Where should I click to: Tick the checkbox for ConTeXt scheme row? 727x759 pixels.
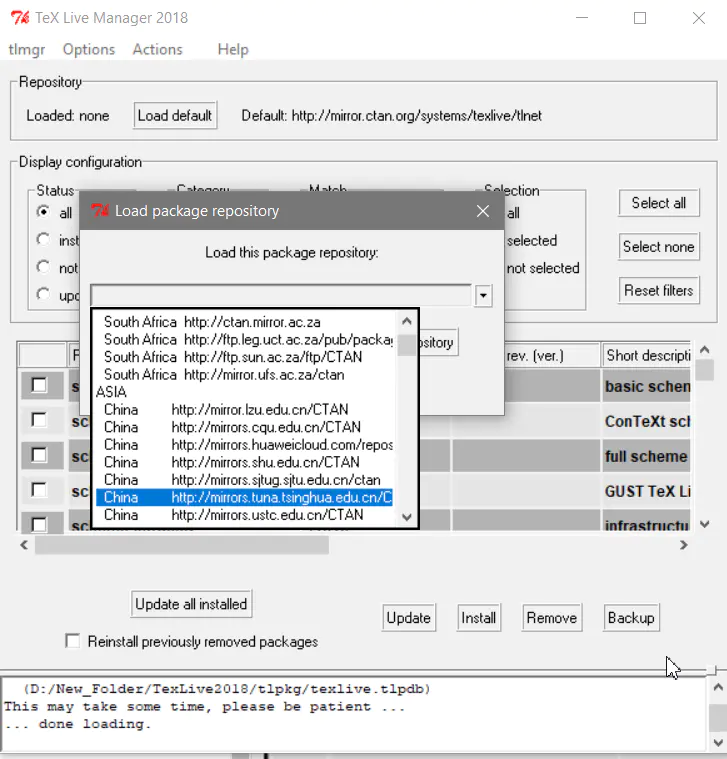(x=39, y=420)
